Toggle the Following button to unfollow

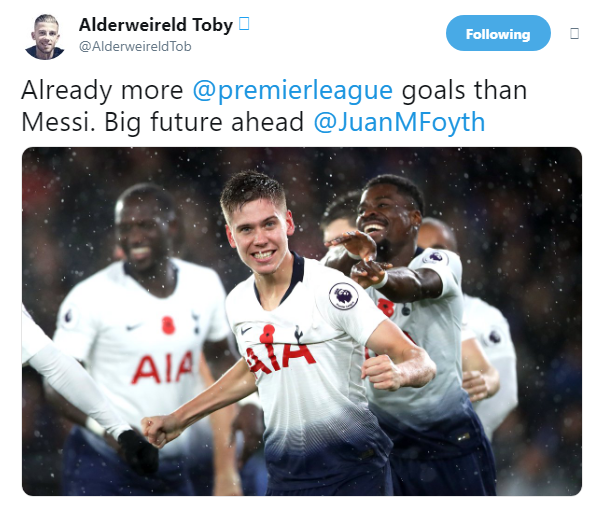(498, 33)
